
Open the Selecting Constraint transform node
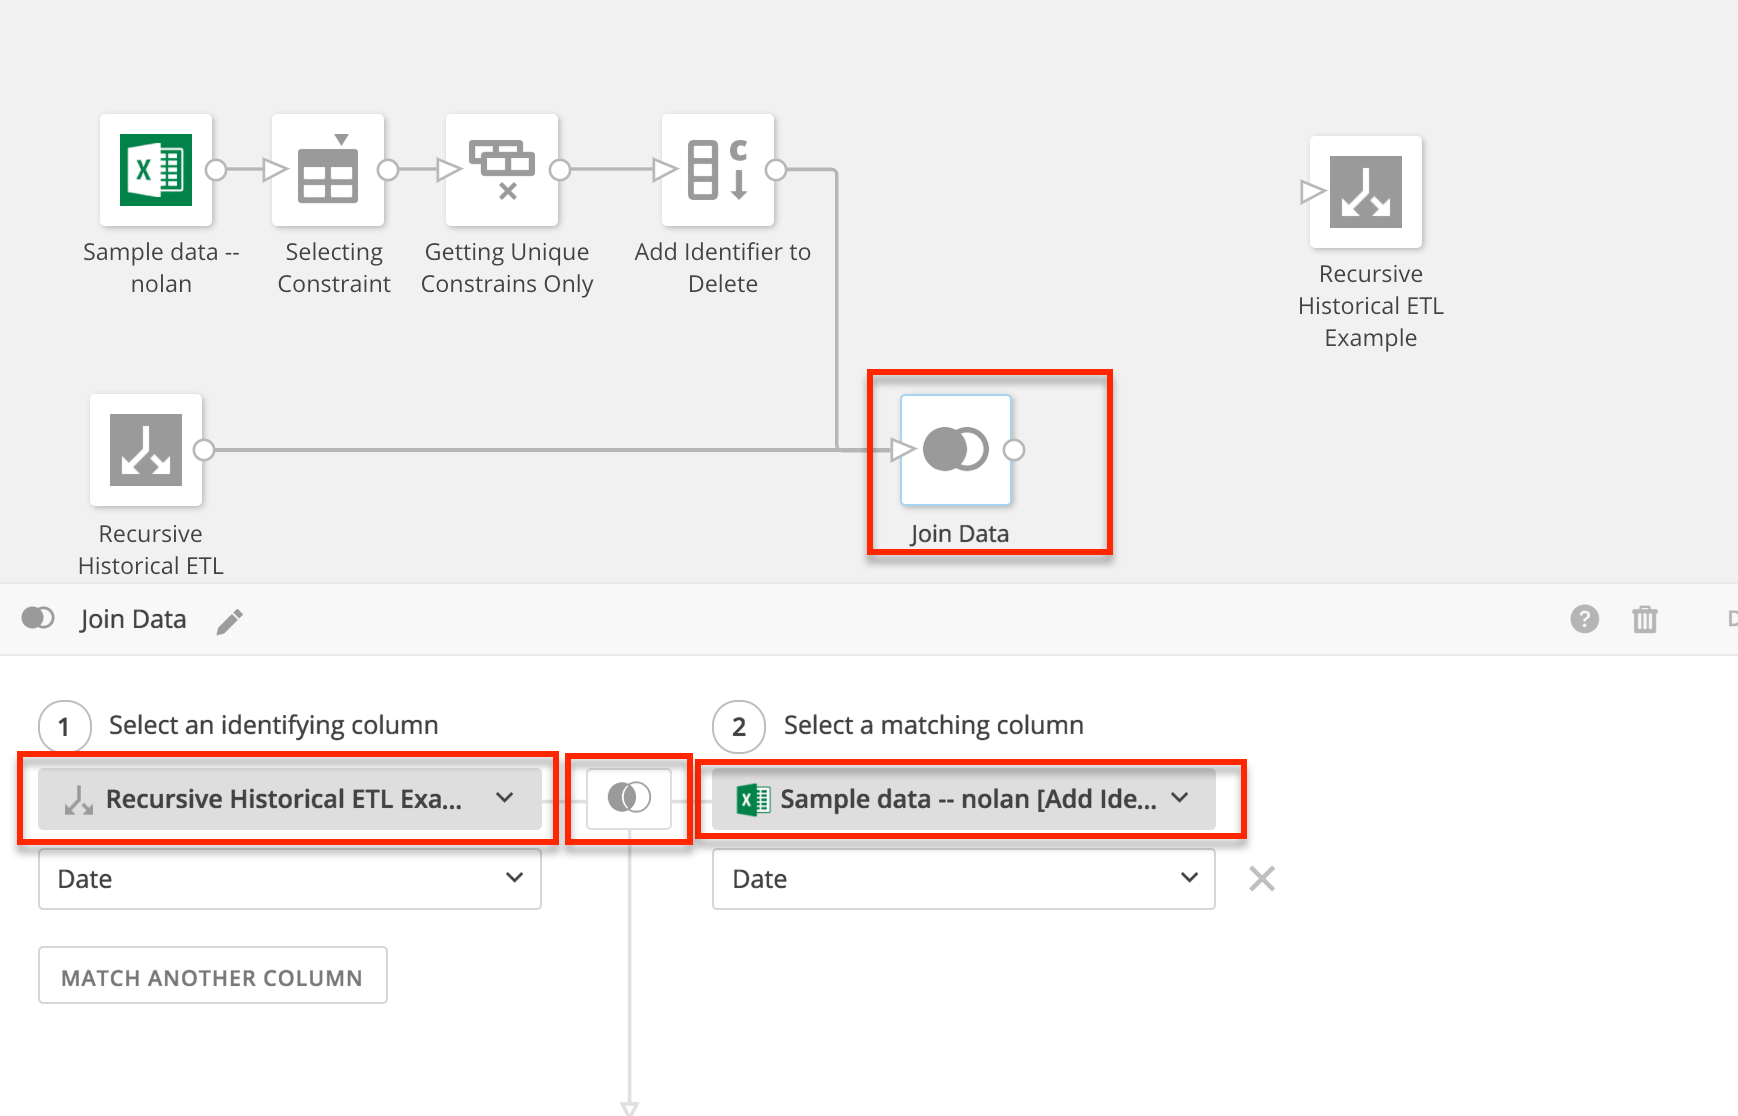point(328,170)
